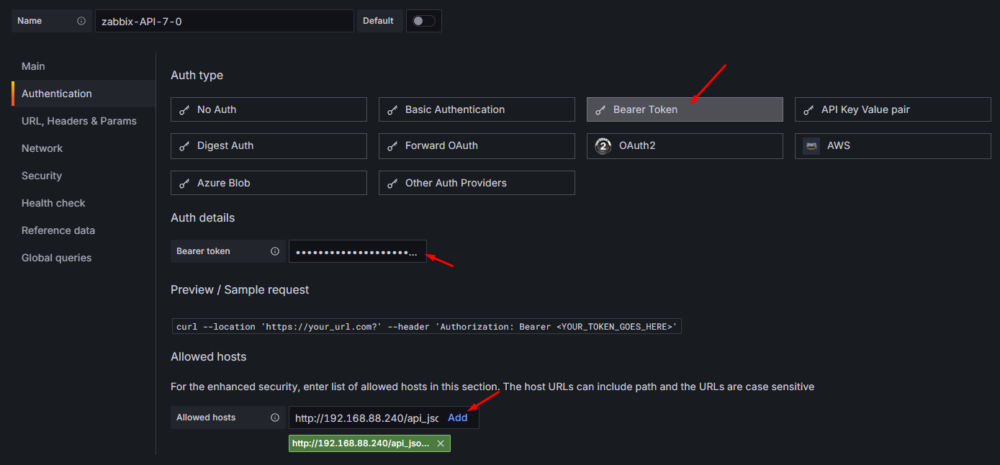1000x465 pixels.
Task: Click the info icon next to Name
Action: coord(81,21)
